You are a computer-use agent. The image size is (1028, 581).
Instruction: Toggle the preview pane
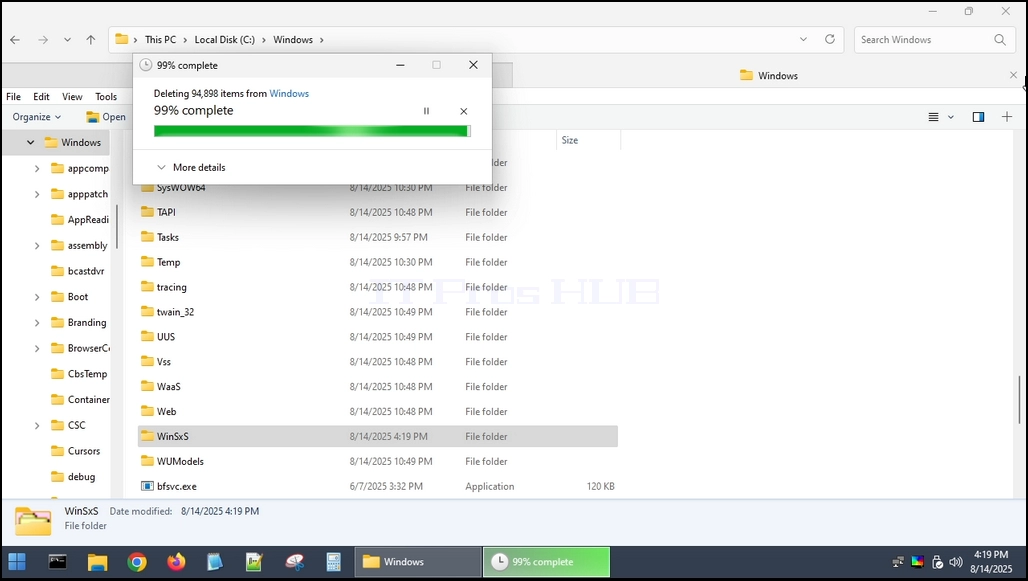978,117
